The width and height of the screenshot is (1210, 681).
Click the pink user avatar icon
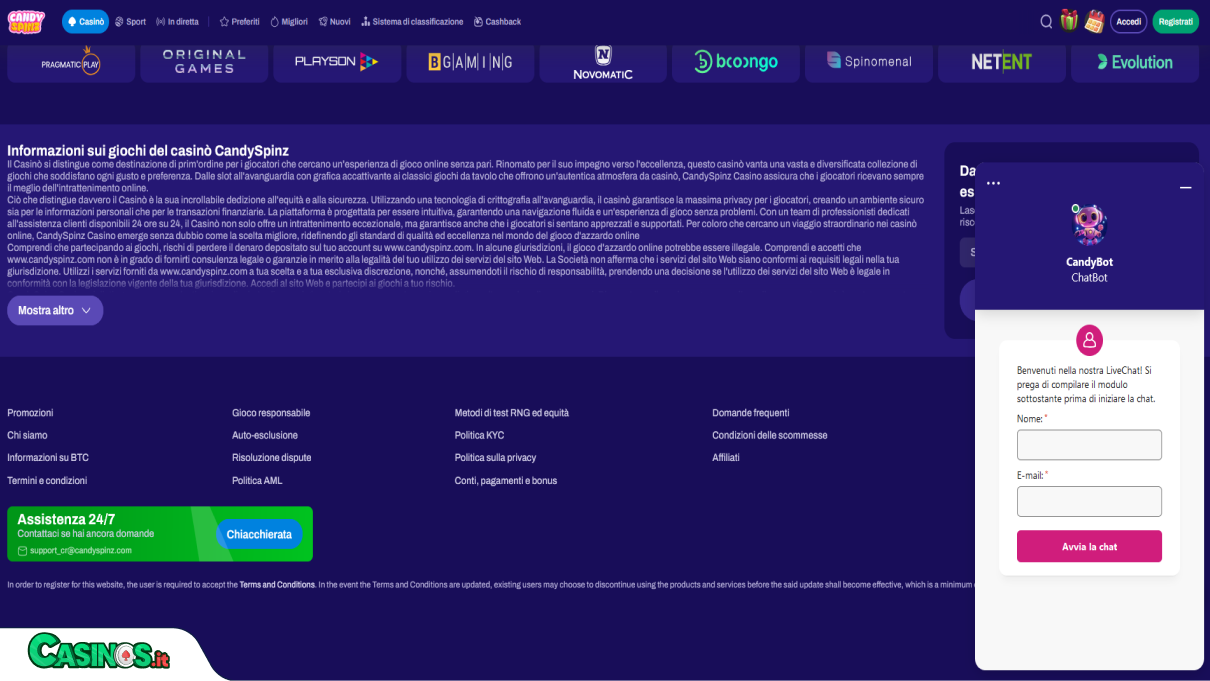1089,340
